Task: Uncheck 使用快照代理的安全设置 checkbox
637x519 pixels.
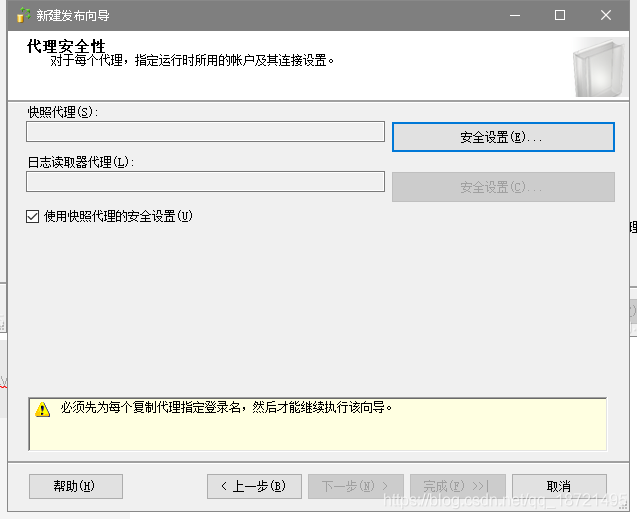Action: point(33,216)
